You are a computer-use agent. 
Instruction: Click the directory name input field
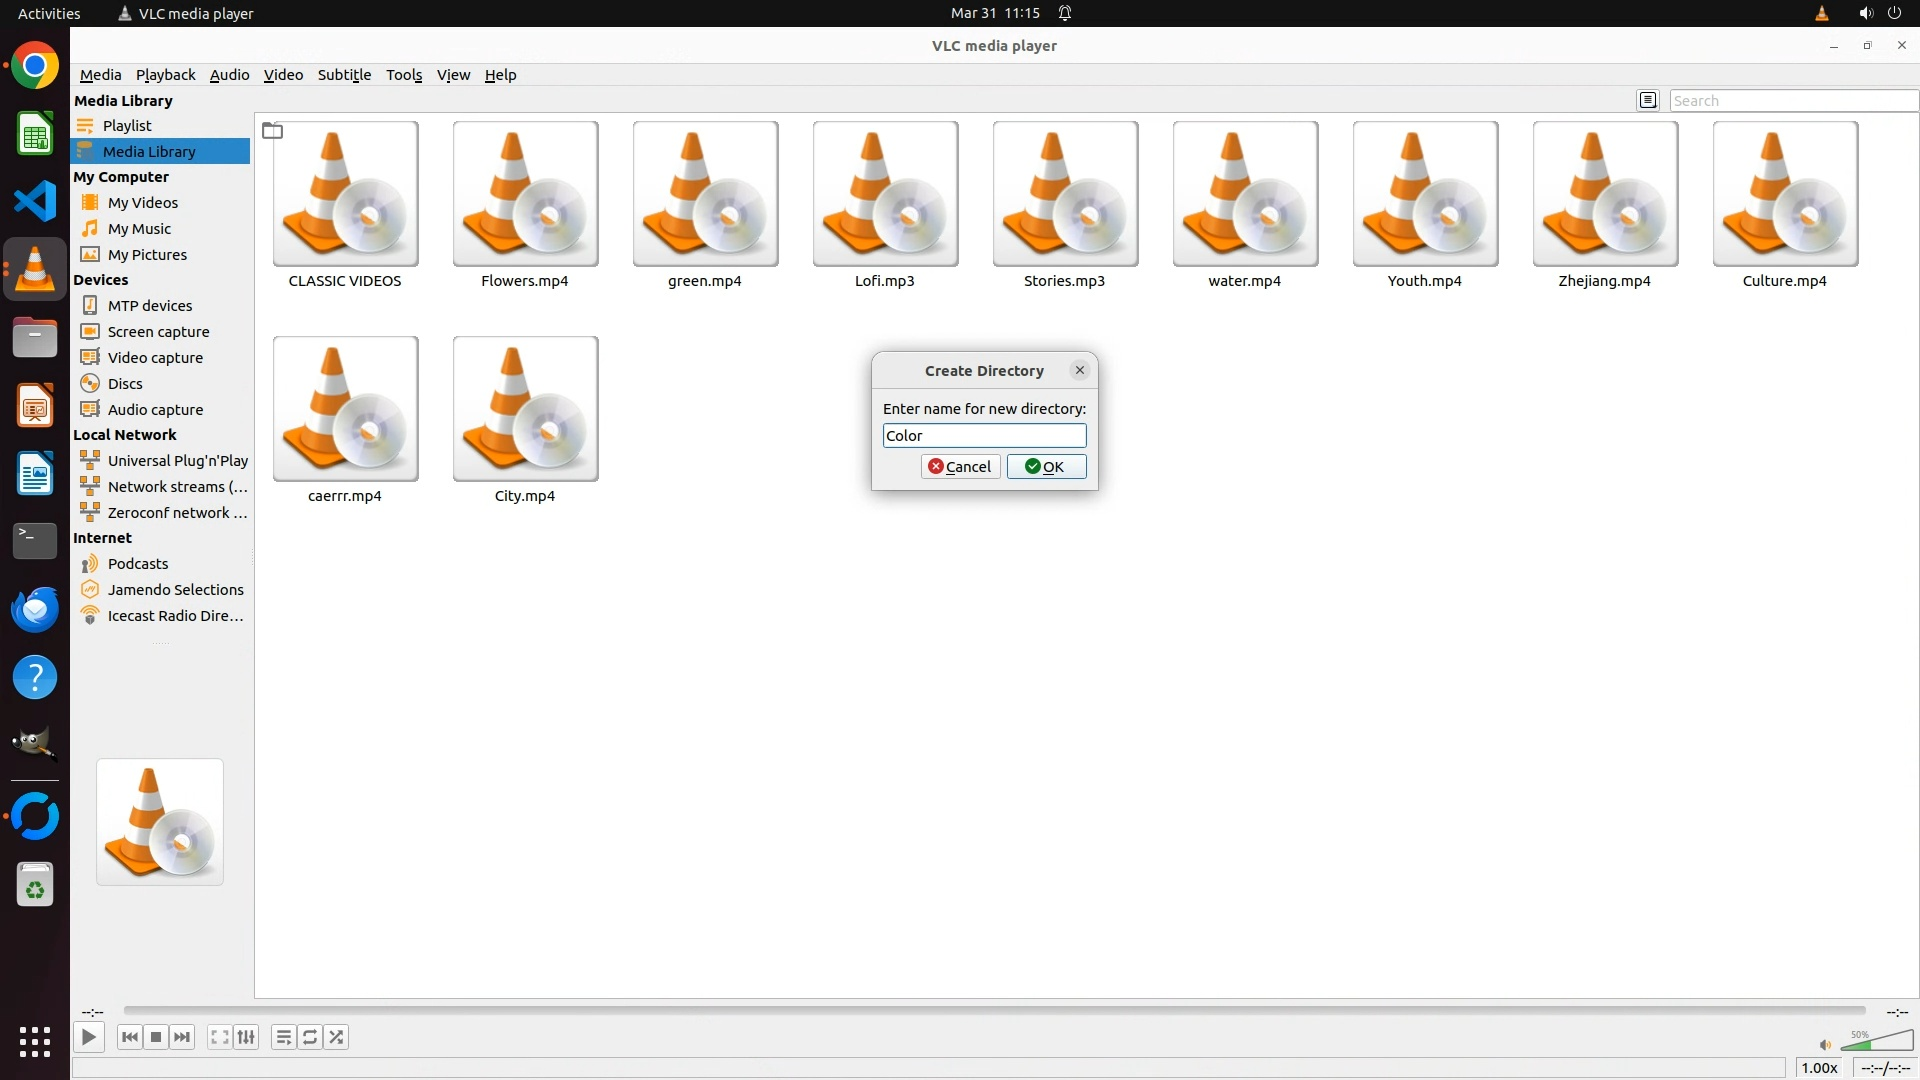(x=984, y=436)
